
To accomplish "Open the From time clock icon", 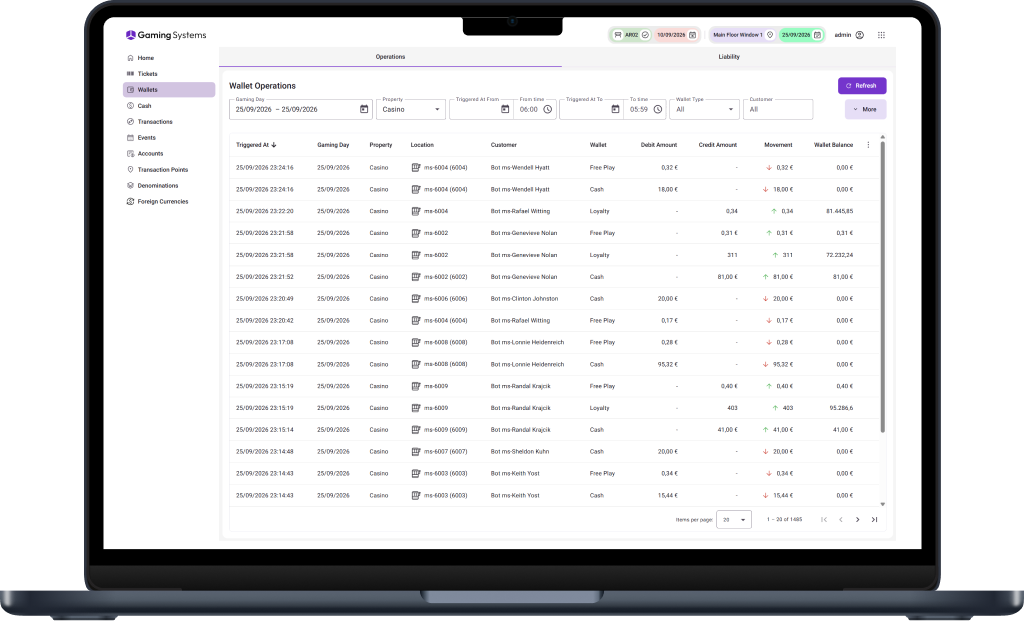I will (x=548, y=109).
